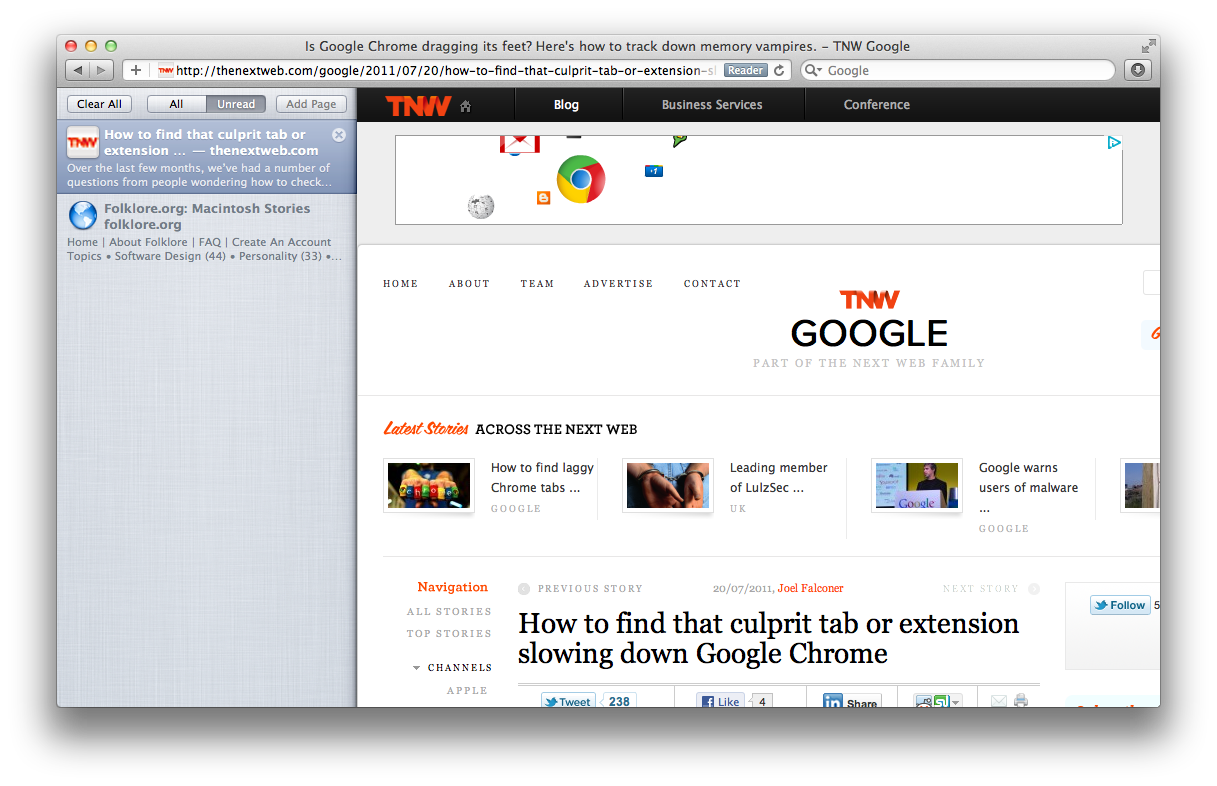
Task: Click the tweet count 238
Action: [x=619, y=701]
